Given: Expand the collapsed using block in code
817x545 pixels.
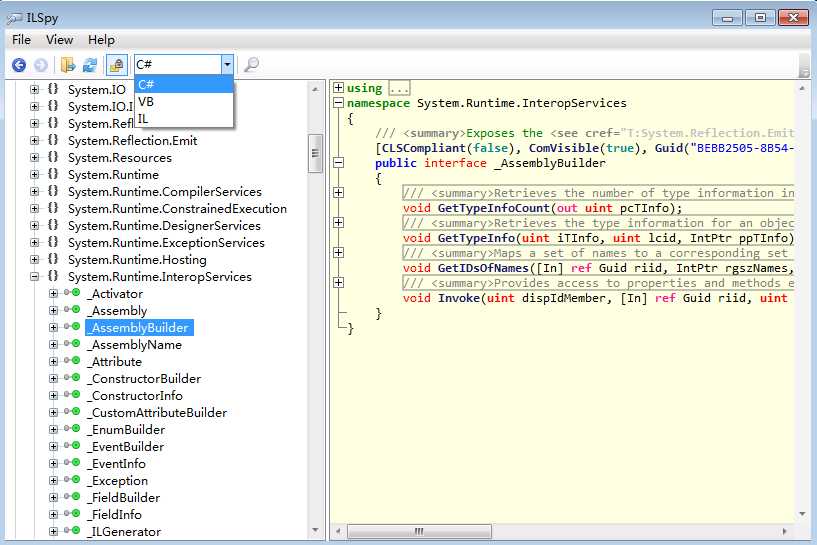Looking at the screenshot, I should point(339,88).
